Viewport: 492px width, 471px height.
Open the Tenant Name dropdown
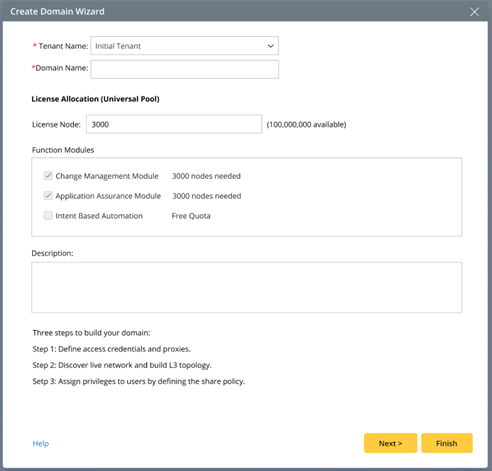pos(184,46)
